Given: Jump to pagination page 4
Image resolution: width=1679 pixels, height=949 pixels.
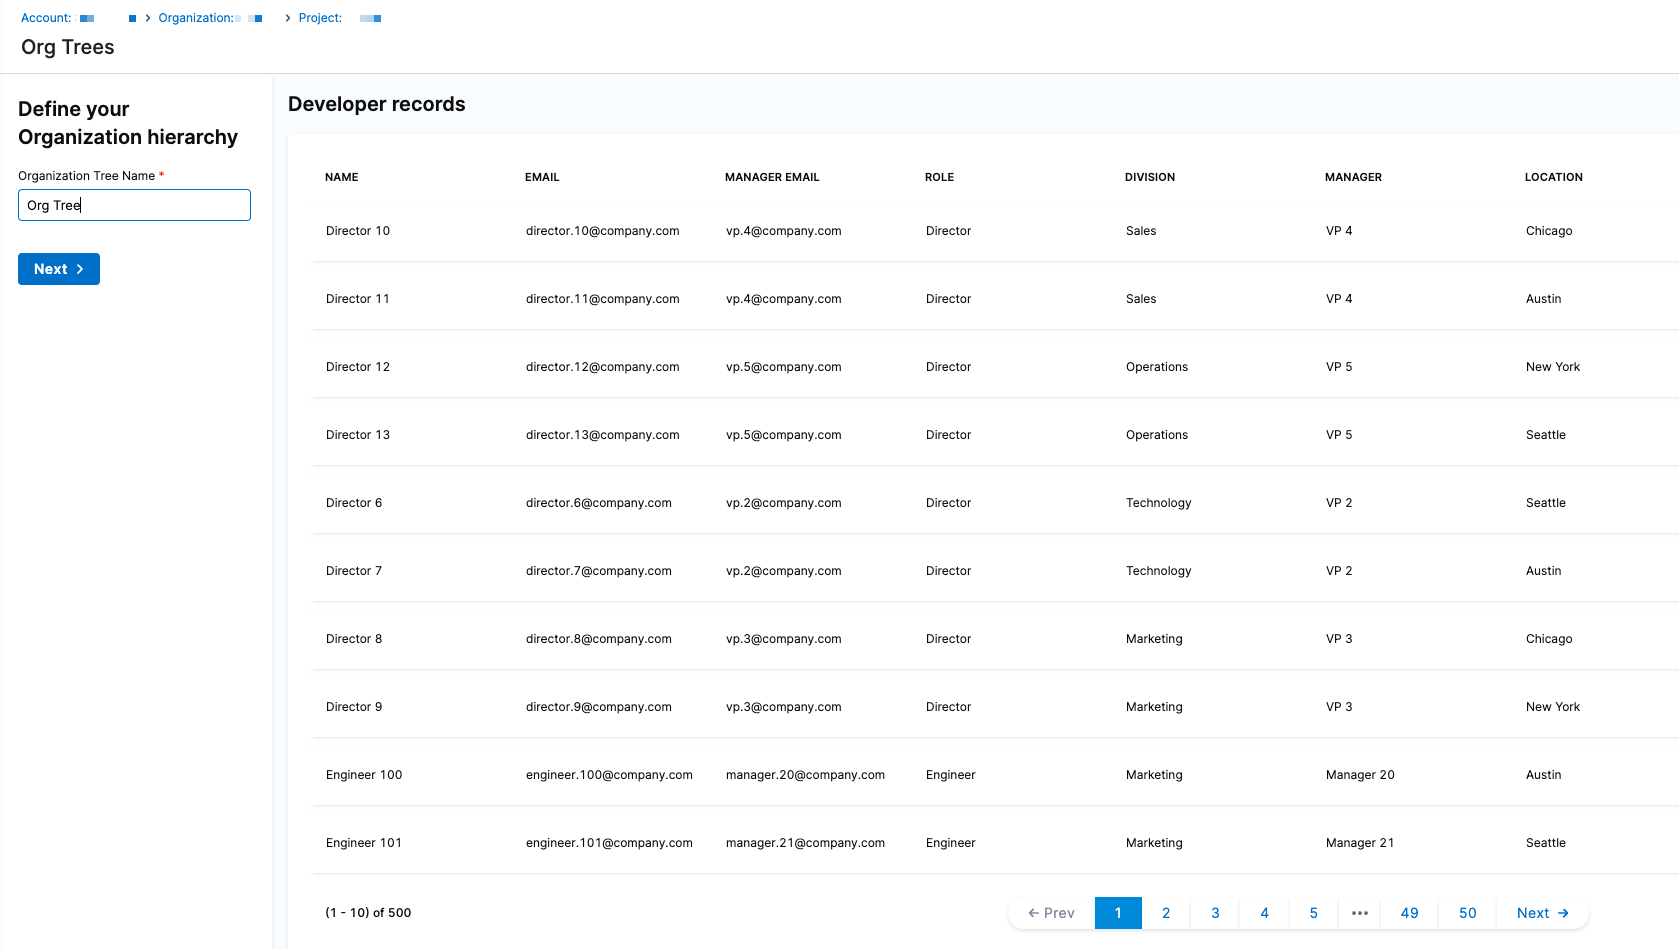Looking at the screenshot, I should coord(1264,913).
